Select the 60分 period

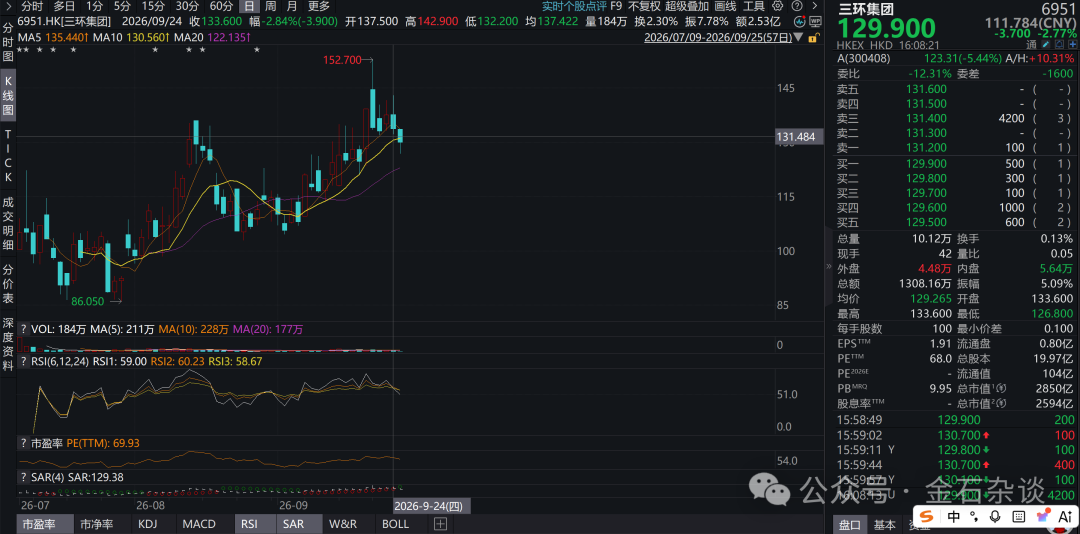click(x=221, y=6)
